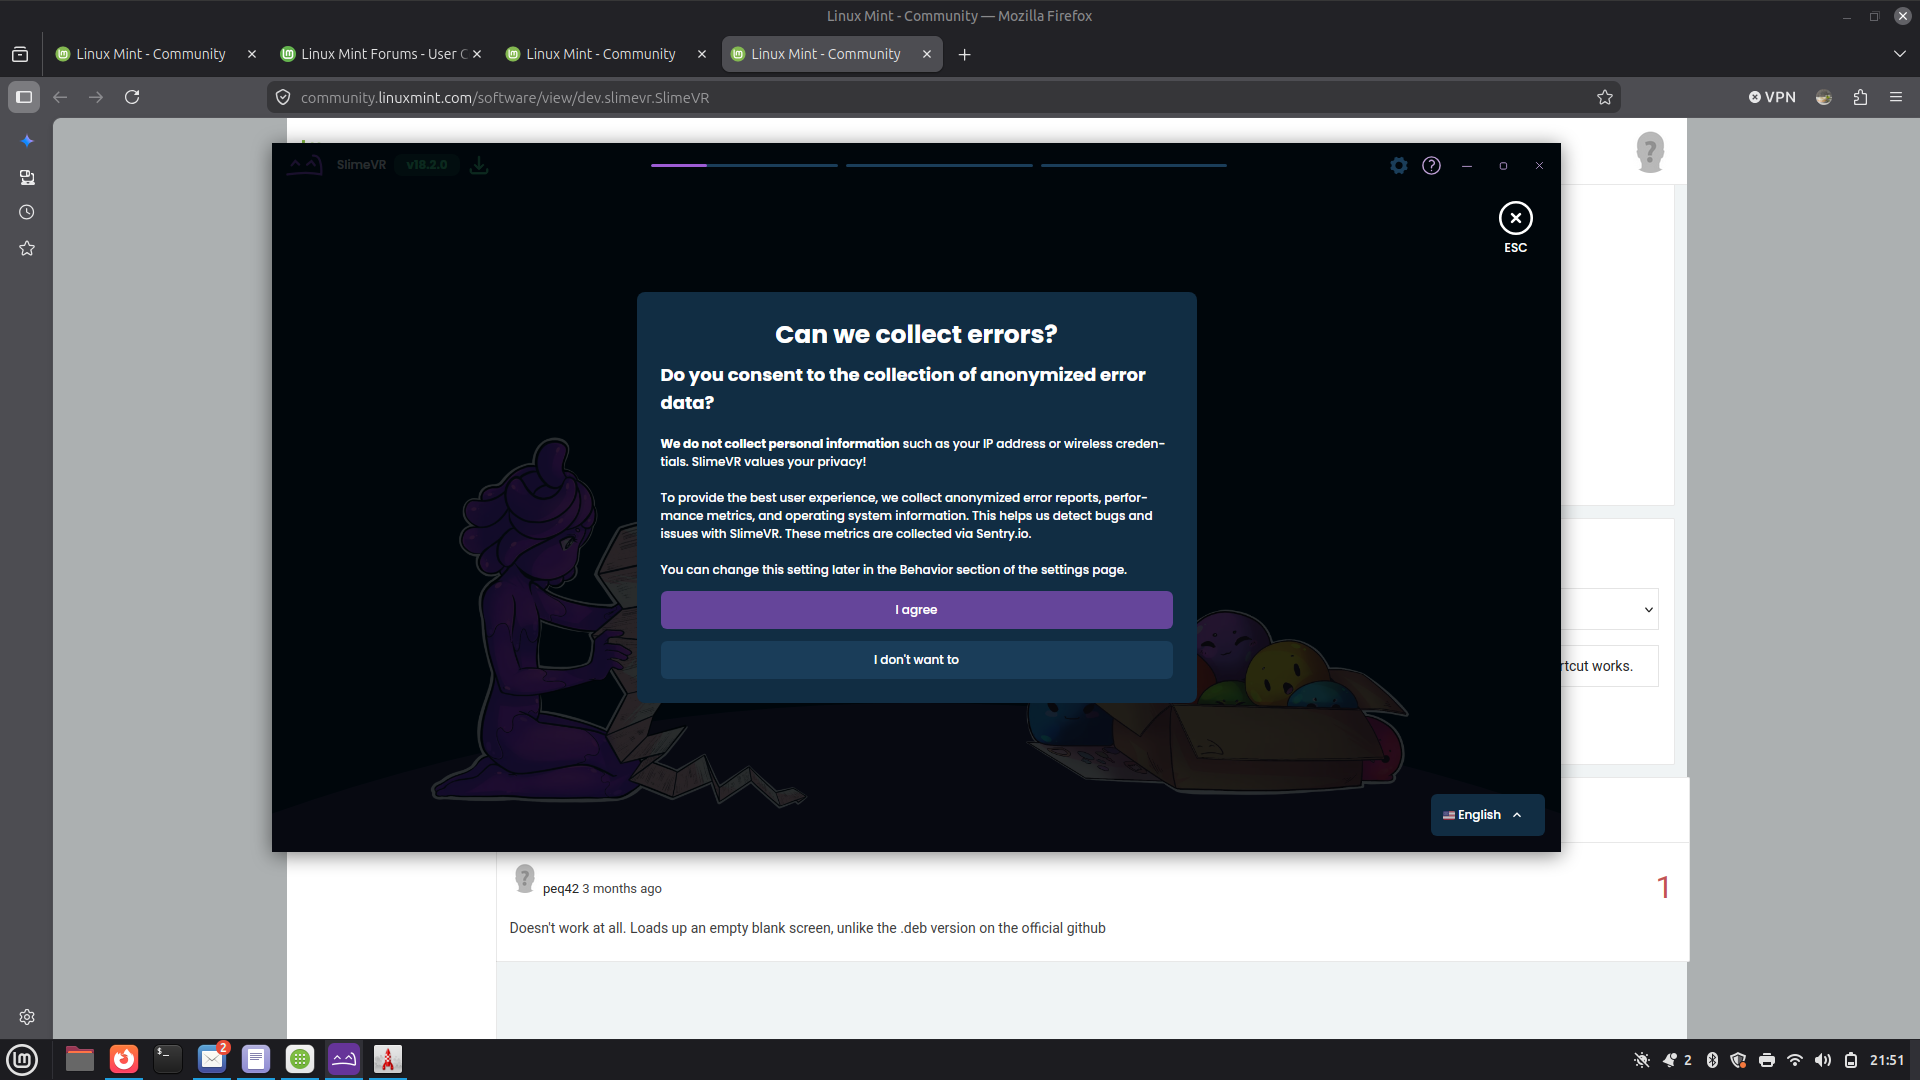Click the I don't want to button
Screen dimensions: 1920x1080
[x=916, y=660]
